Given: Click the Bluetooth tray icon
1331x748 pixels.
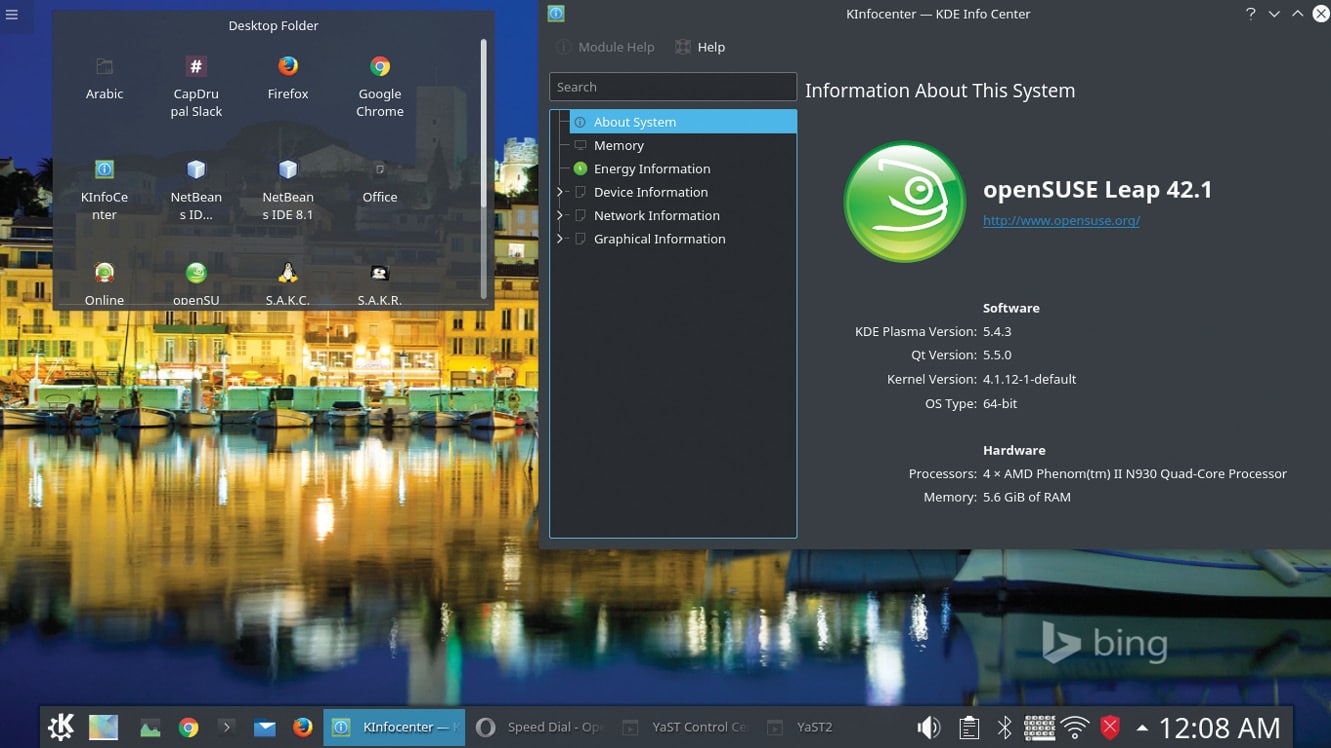Looking at the screenshot, I should pos(1004,727).
